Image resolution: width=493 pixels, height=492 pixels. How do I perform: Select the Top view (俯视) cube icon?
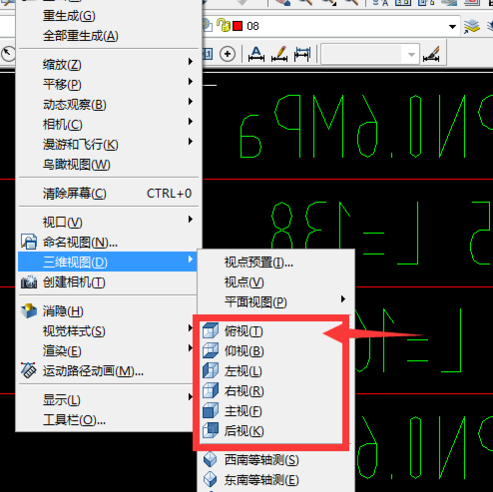pos(211,331)
